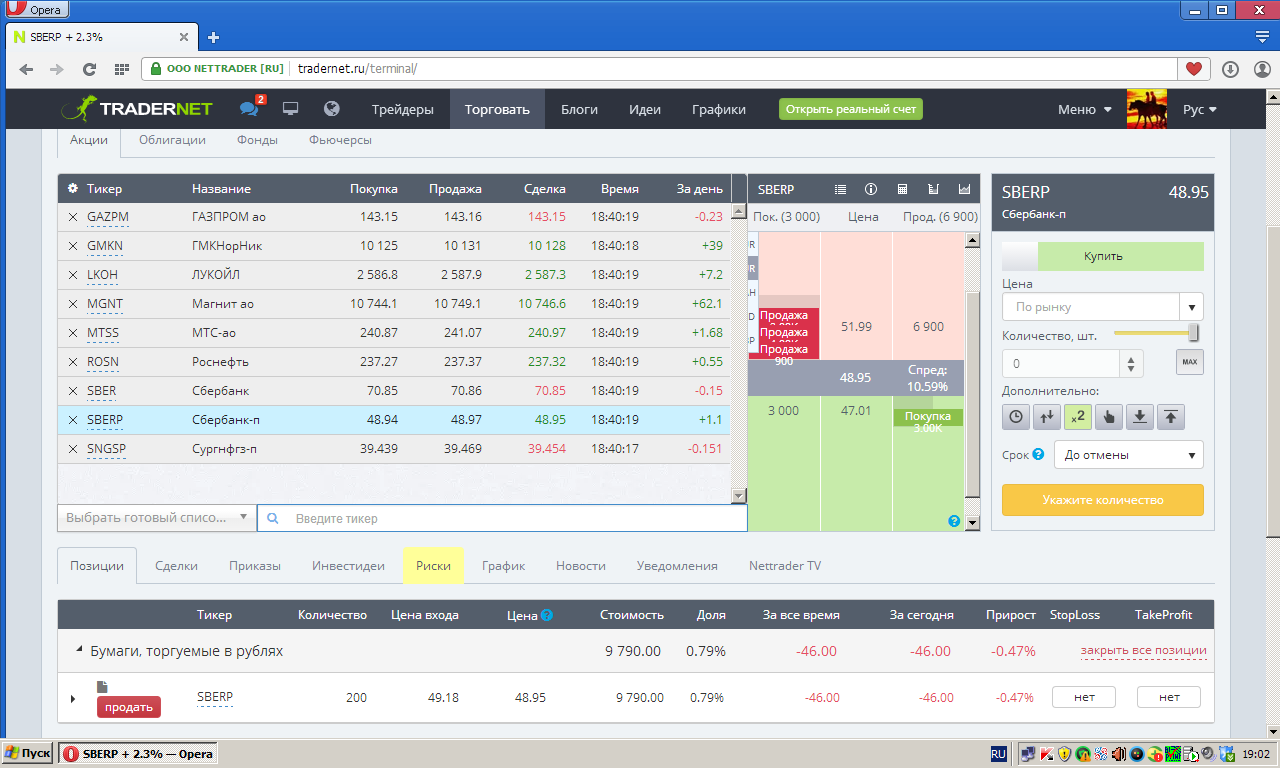
Task: Click the chart icon in SBERP panel
Action: pos(965,188)
